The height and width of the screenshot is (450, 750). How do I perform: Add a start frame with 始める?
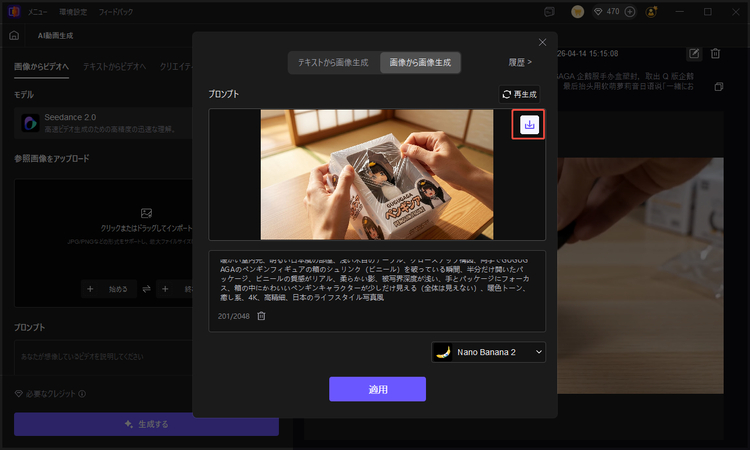coord(109,289)
